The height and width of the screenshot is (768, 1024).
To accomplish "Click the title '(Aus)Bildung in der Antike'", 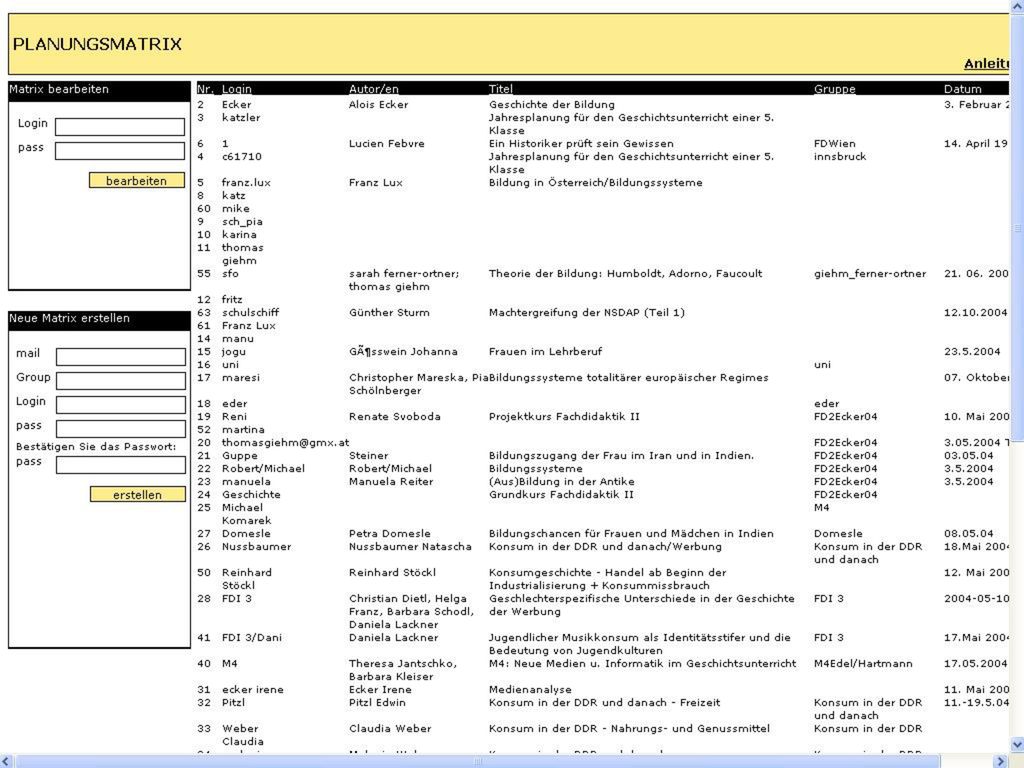I will point(562,482).
